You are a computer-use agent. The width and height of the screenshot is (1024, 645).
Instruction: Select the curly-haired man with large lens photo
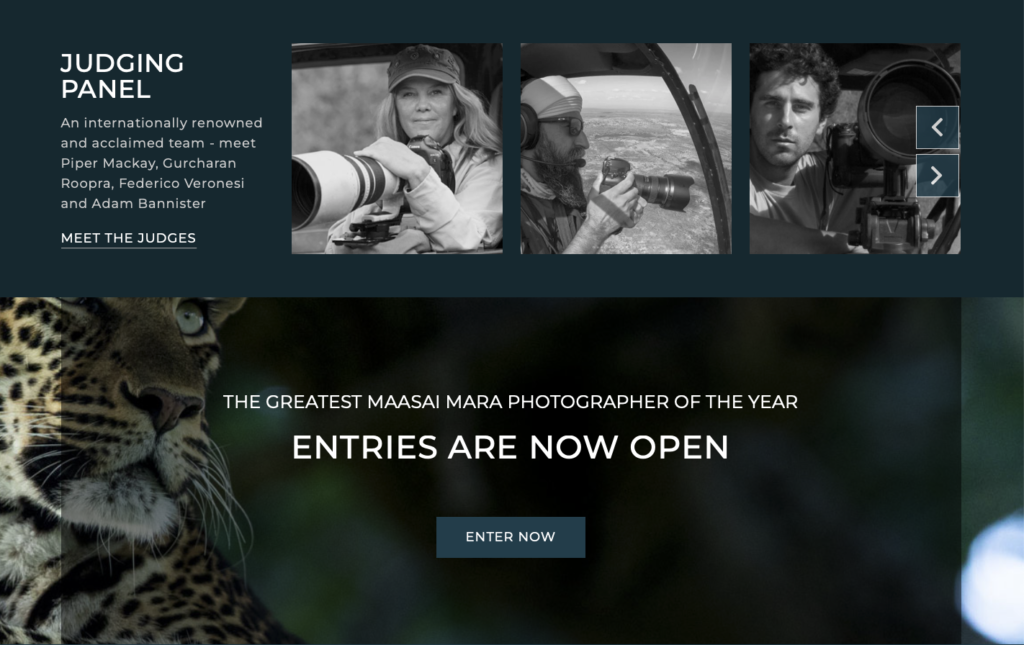tap(855, 148)
